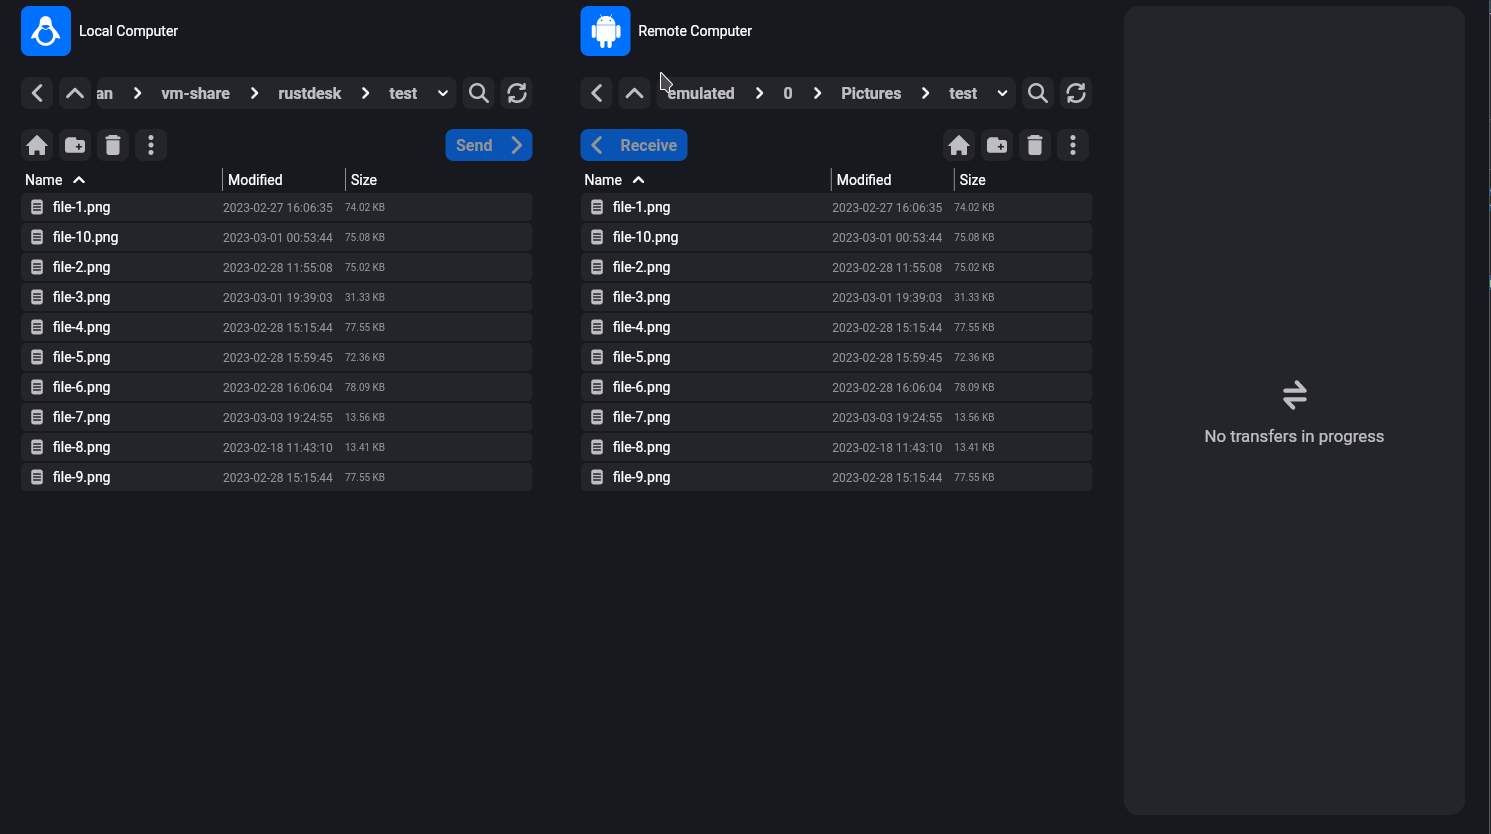The height and width of the screenshot is (834, 1491).
Task: Open search in the remote file panel
Action: (x=1037, y=93)
